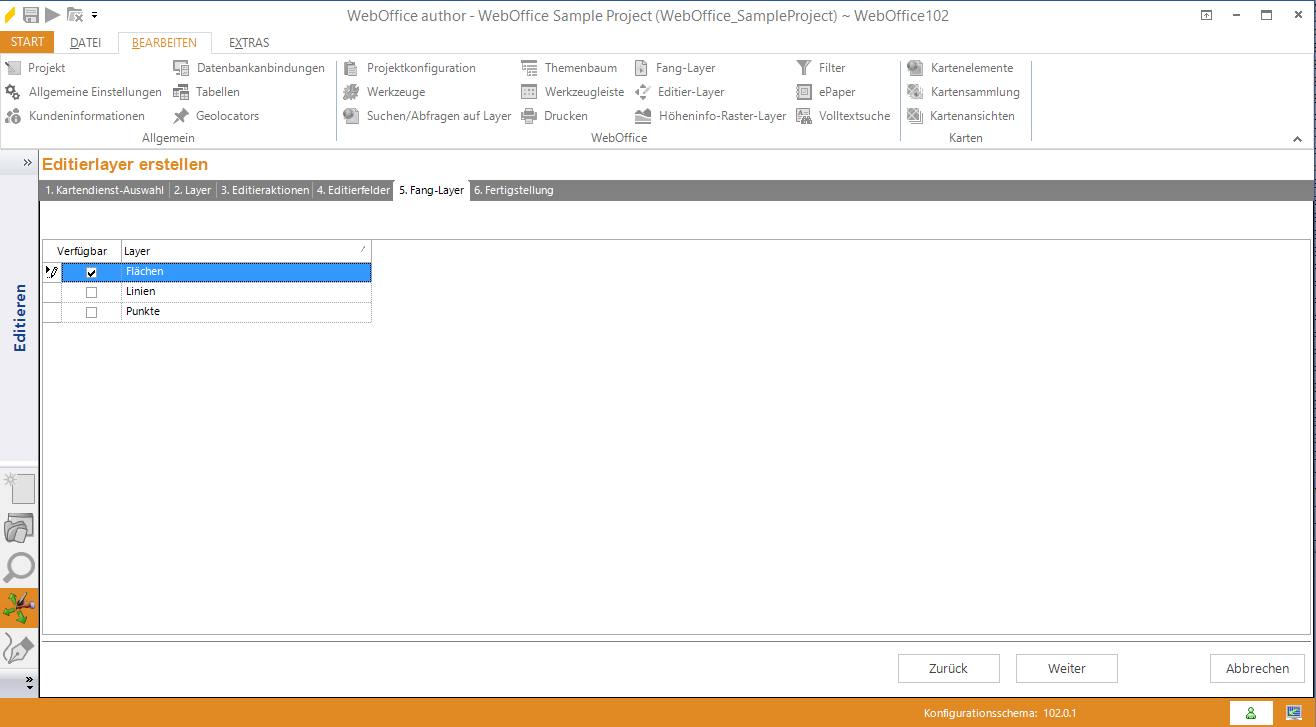
Task: Click the Editier-Layer ribbon icon
Action: click(643, 92)
